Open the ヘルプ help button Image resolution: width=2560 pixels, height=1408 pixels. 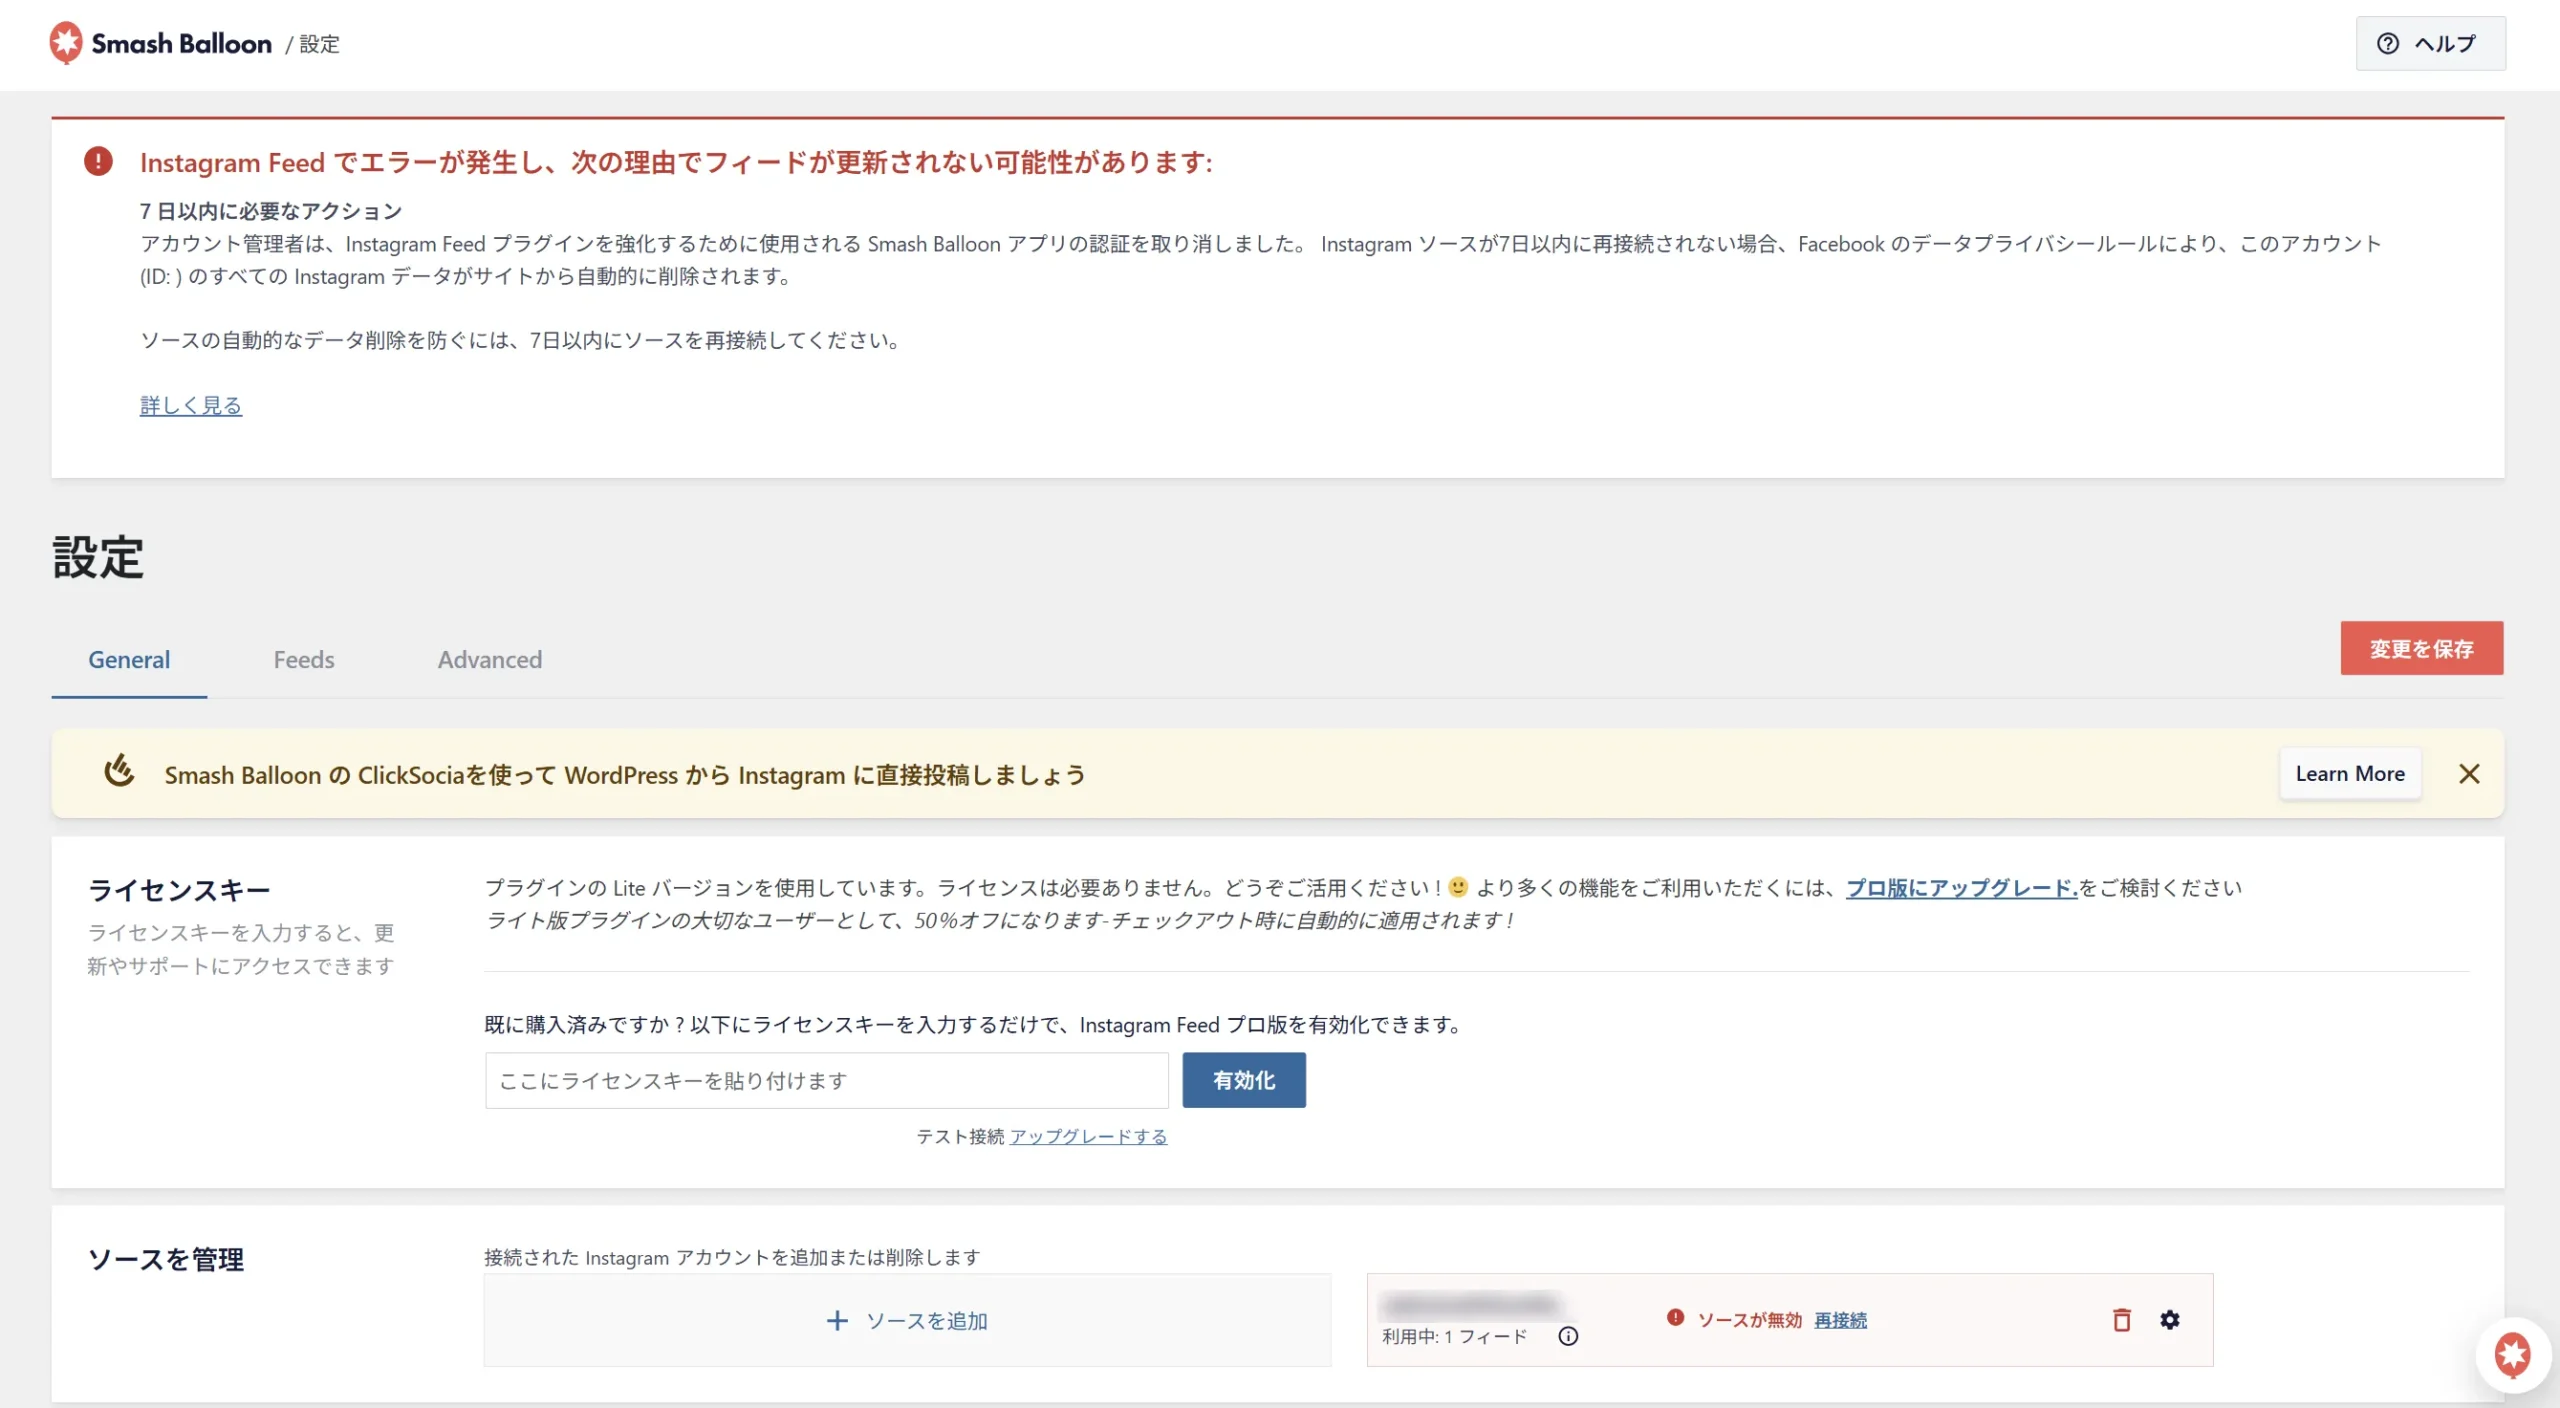point(2430,44)
